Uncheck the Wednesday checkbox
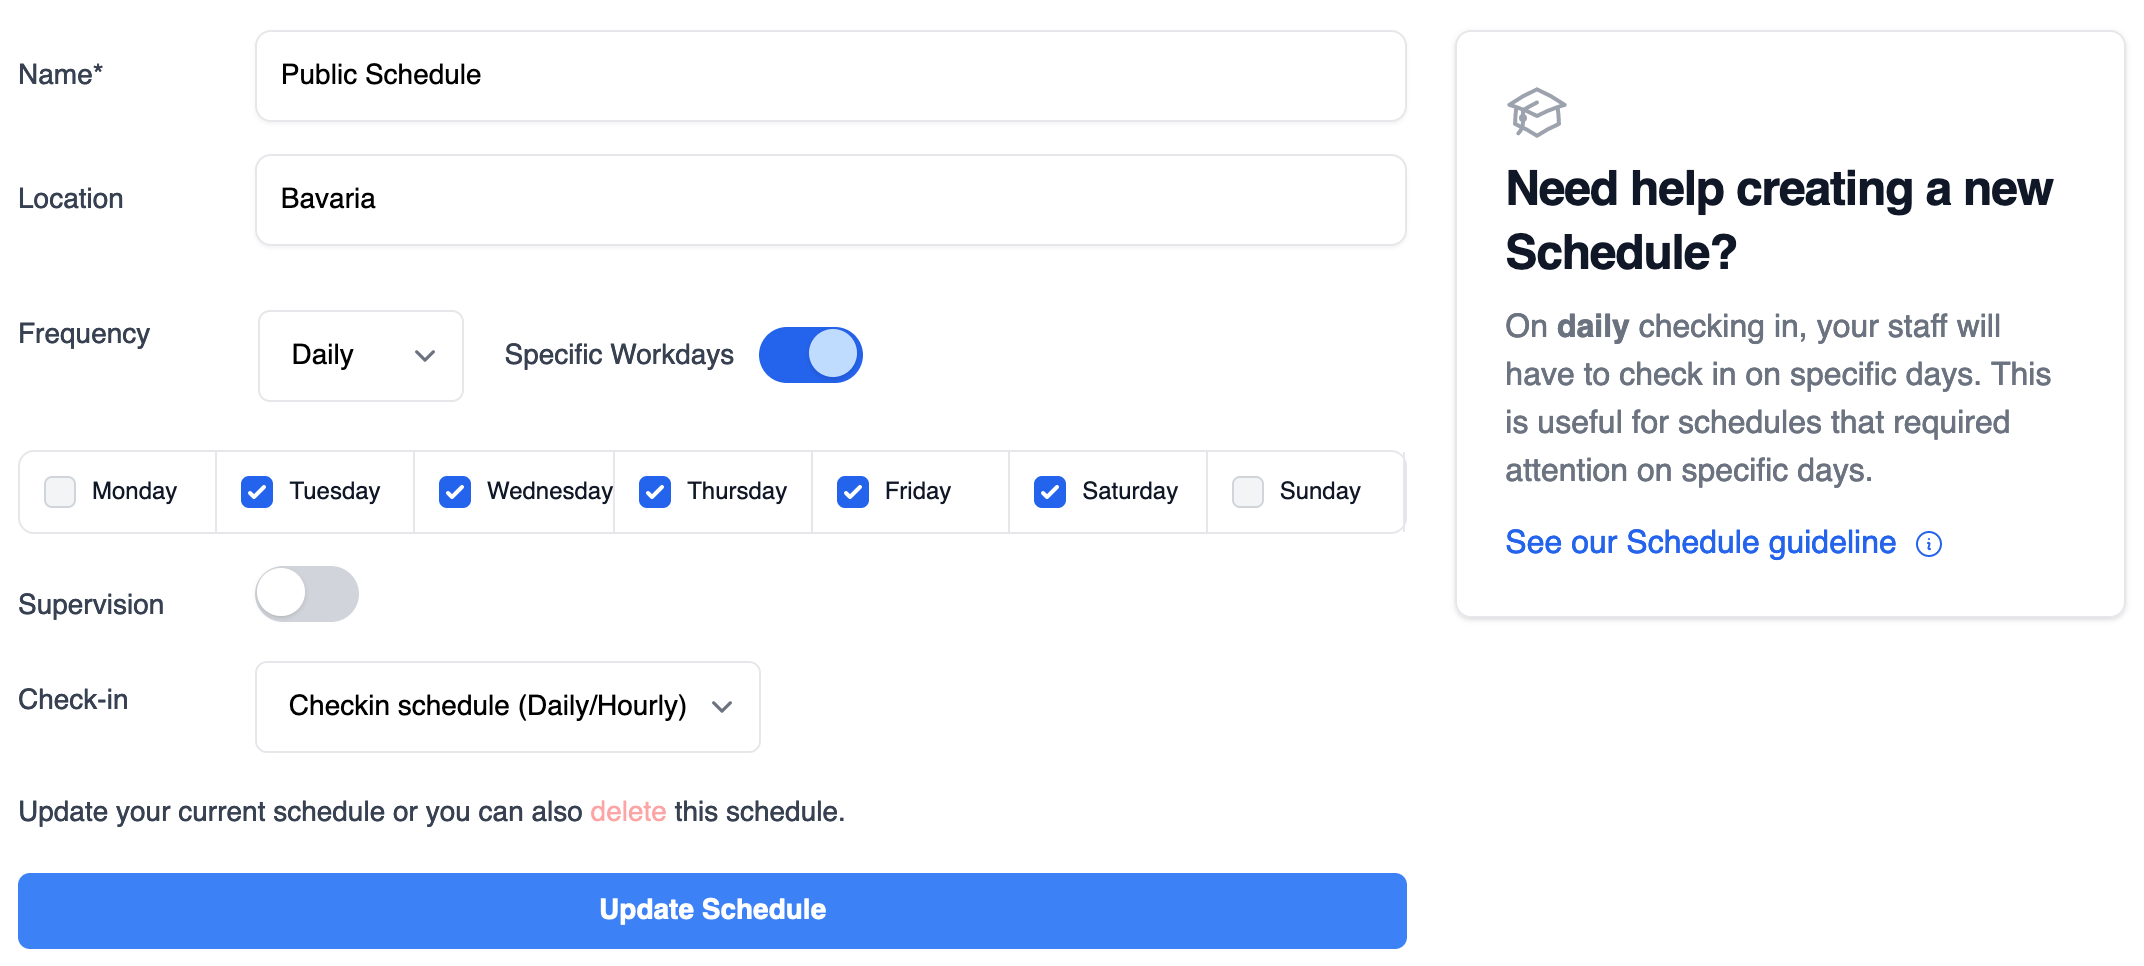 (455, 492)
